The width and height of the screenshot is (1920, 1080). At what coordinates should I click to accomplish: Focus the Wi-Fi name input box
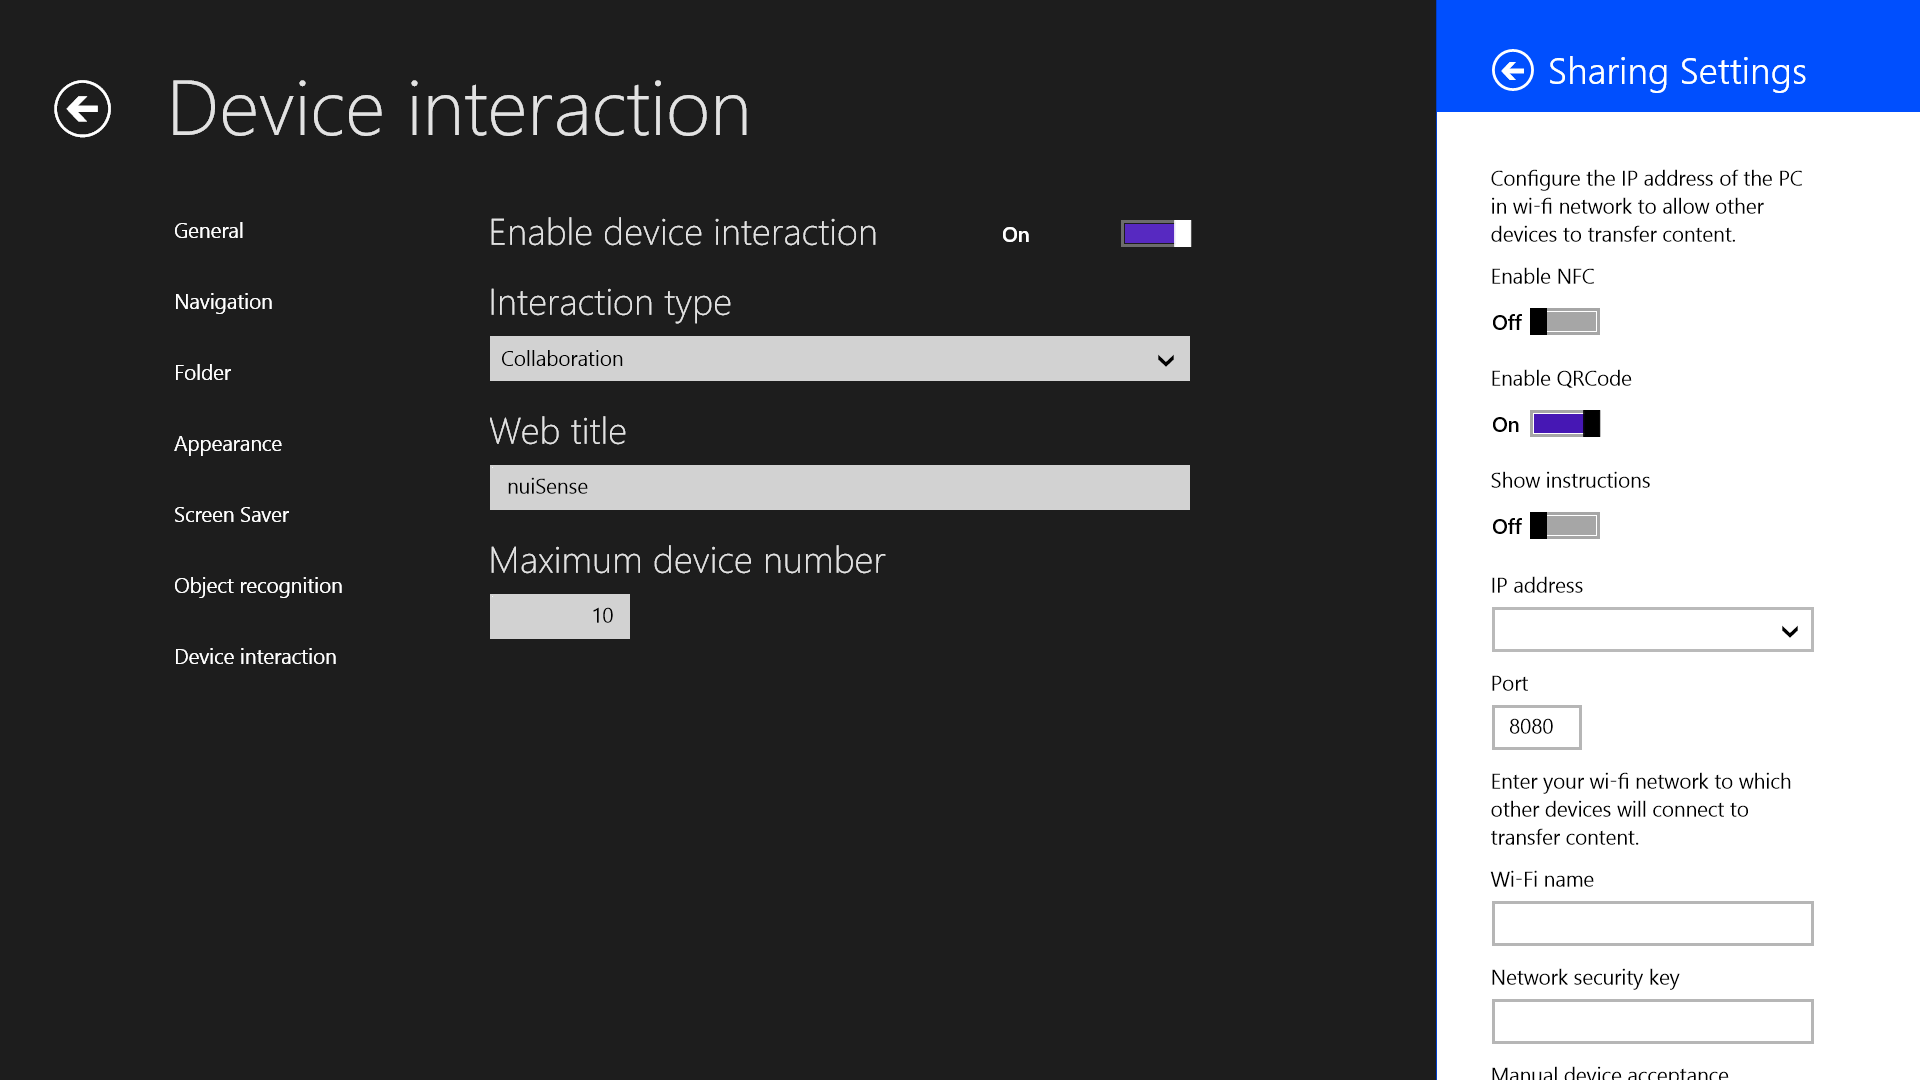point(1651,923)
